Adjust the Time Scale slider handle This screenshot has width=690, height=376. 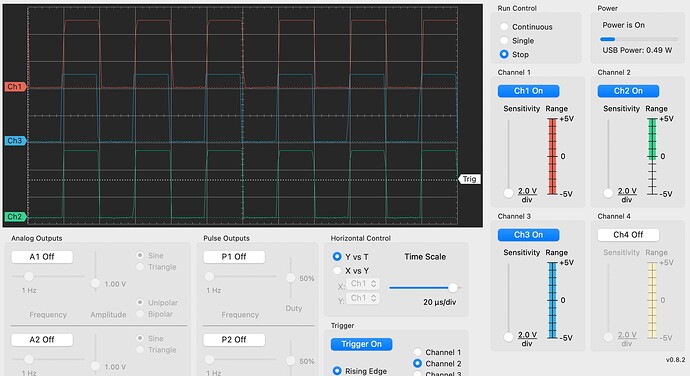[x=452, y=288]
